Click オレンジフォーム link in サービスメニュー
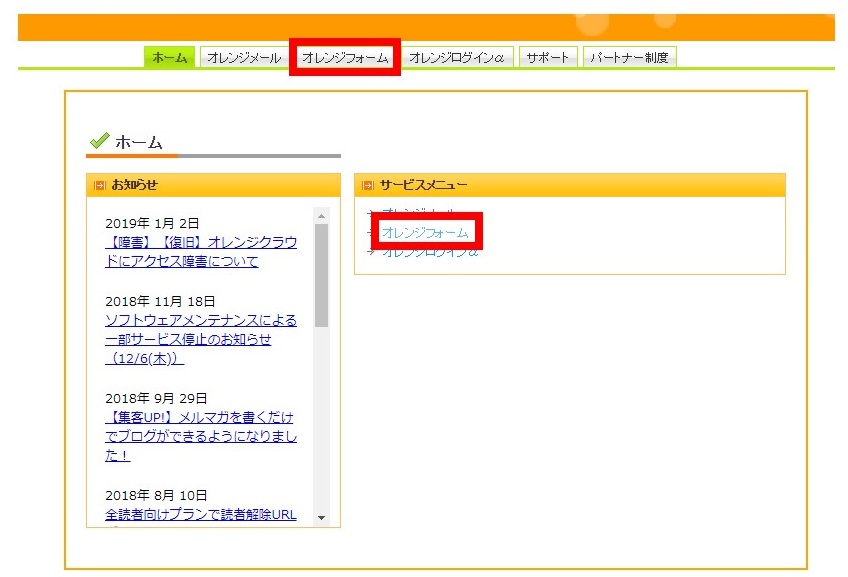 coord(425,233)
